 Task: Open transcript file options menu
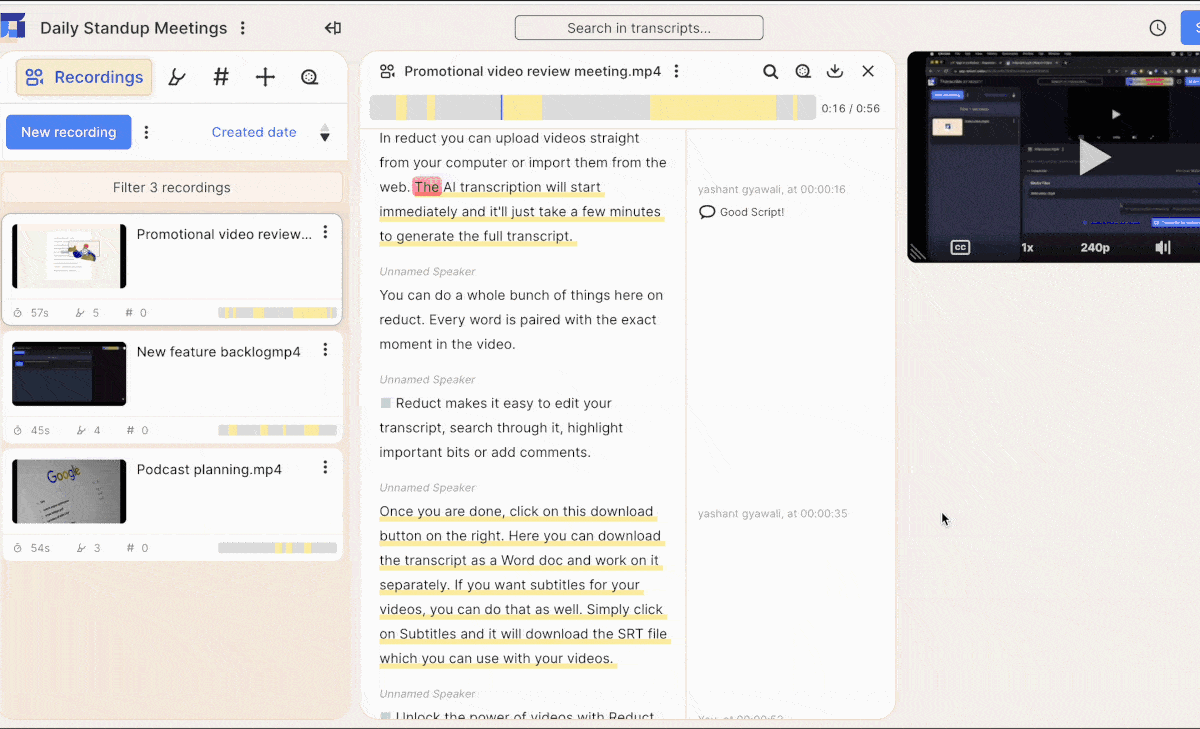(x=677, y=72)
